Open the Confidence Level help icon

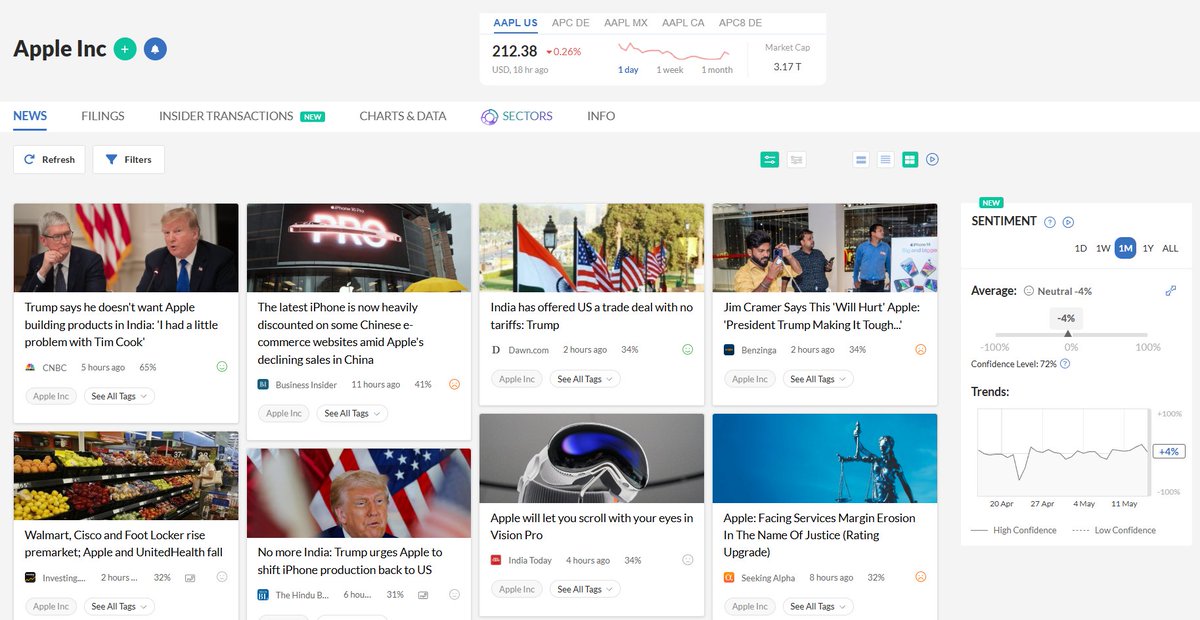[1065, 364]
